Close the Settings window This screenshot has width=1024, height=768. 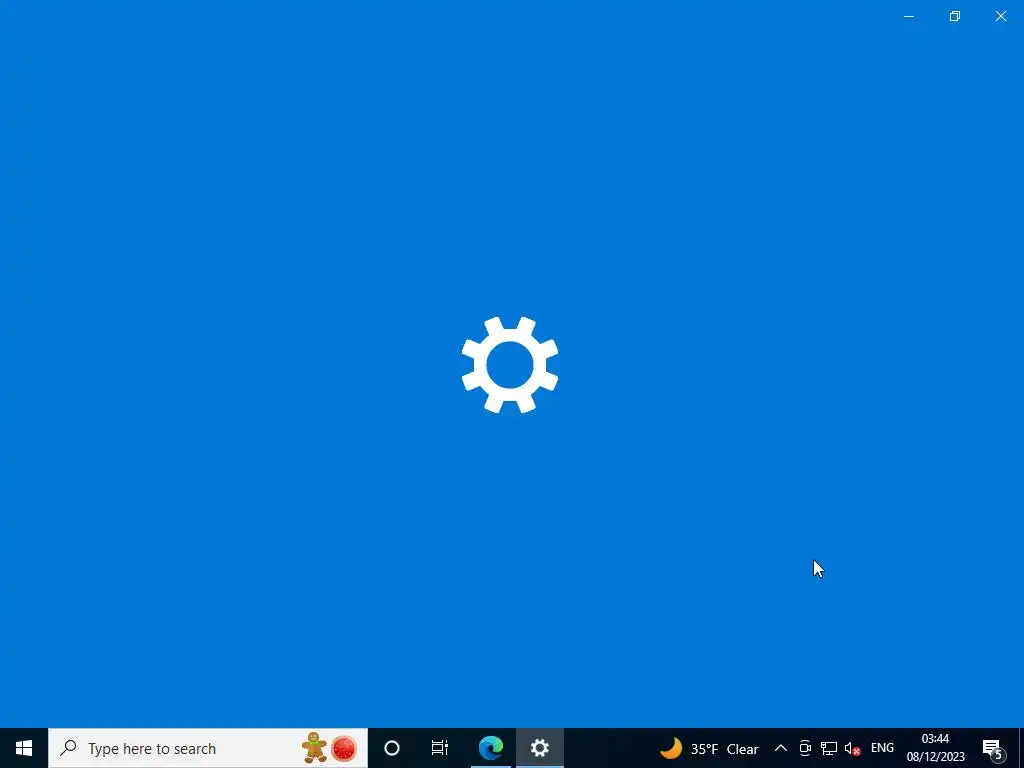(1000, 16)
